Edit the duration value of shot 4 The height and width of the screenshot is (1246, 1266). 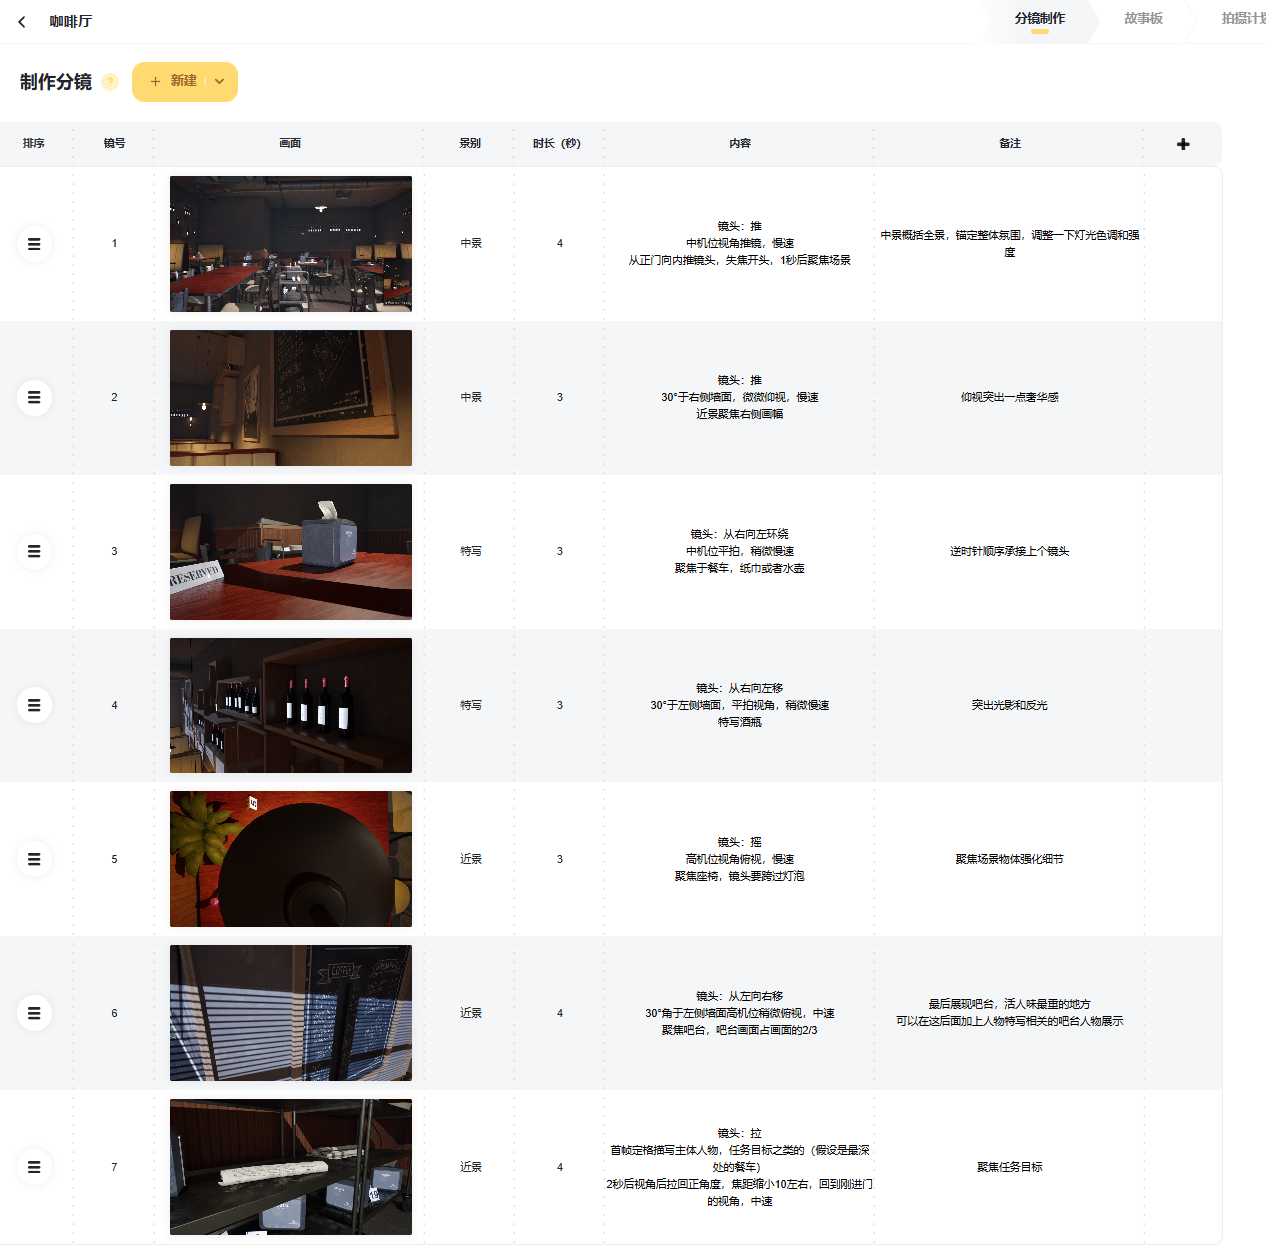[x=560, y=706]
